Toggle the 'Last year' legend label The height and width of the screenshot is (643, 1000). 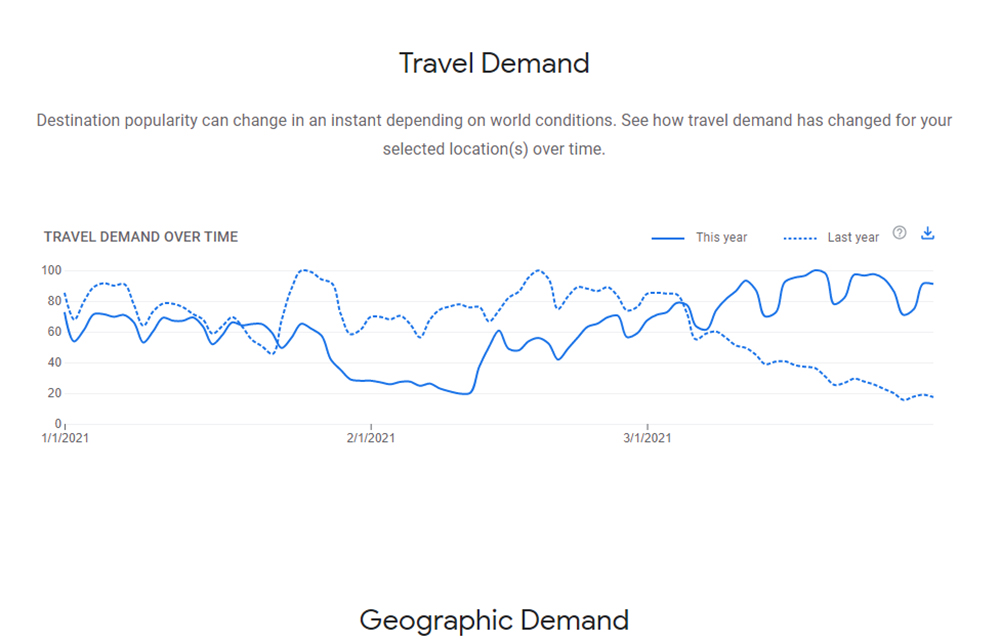(853, 238)
